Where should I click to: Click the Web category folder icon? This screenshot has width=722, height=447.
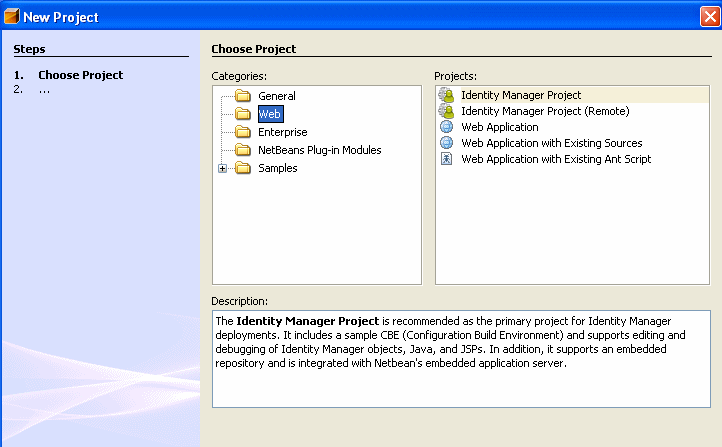(243, 114)
